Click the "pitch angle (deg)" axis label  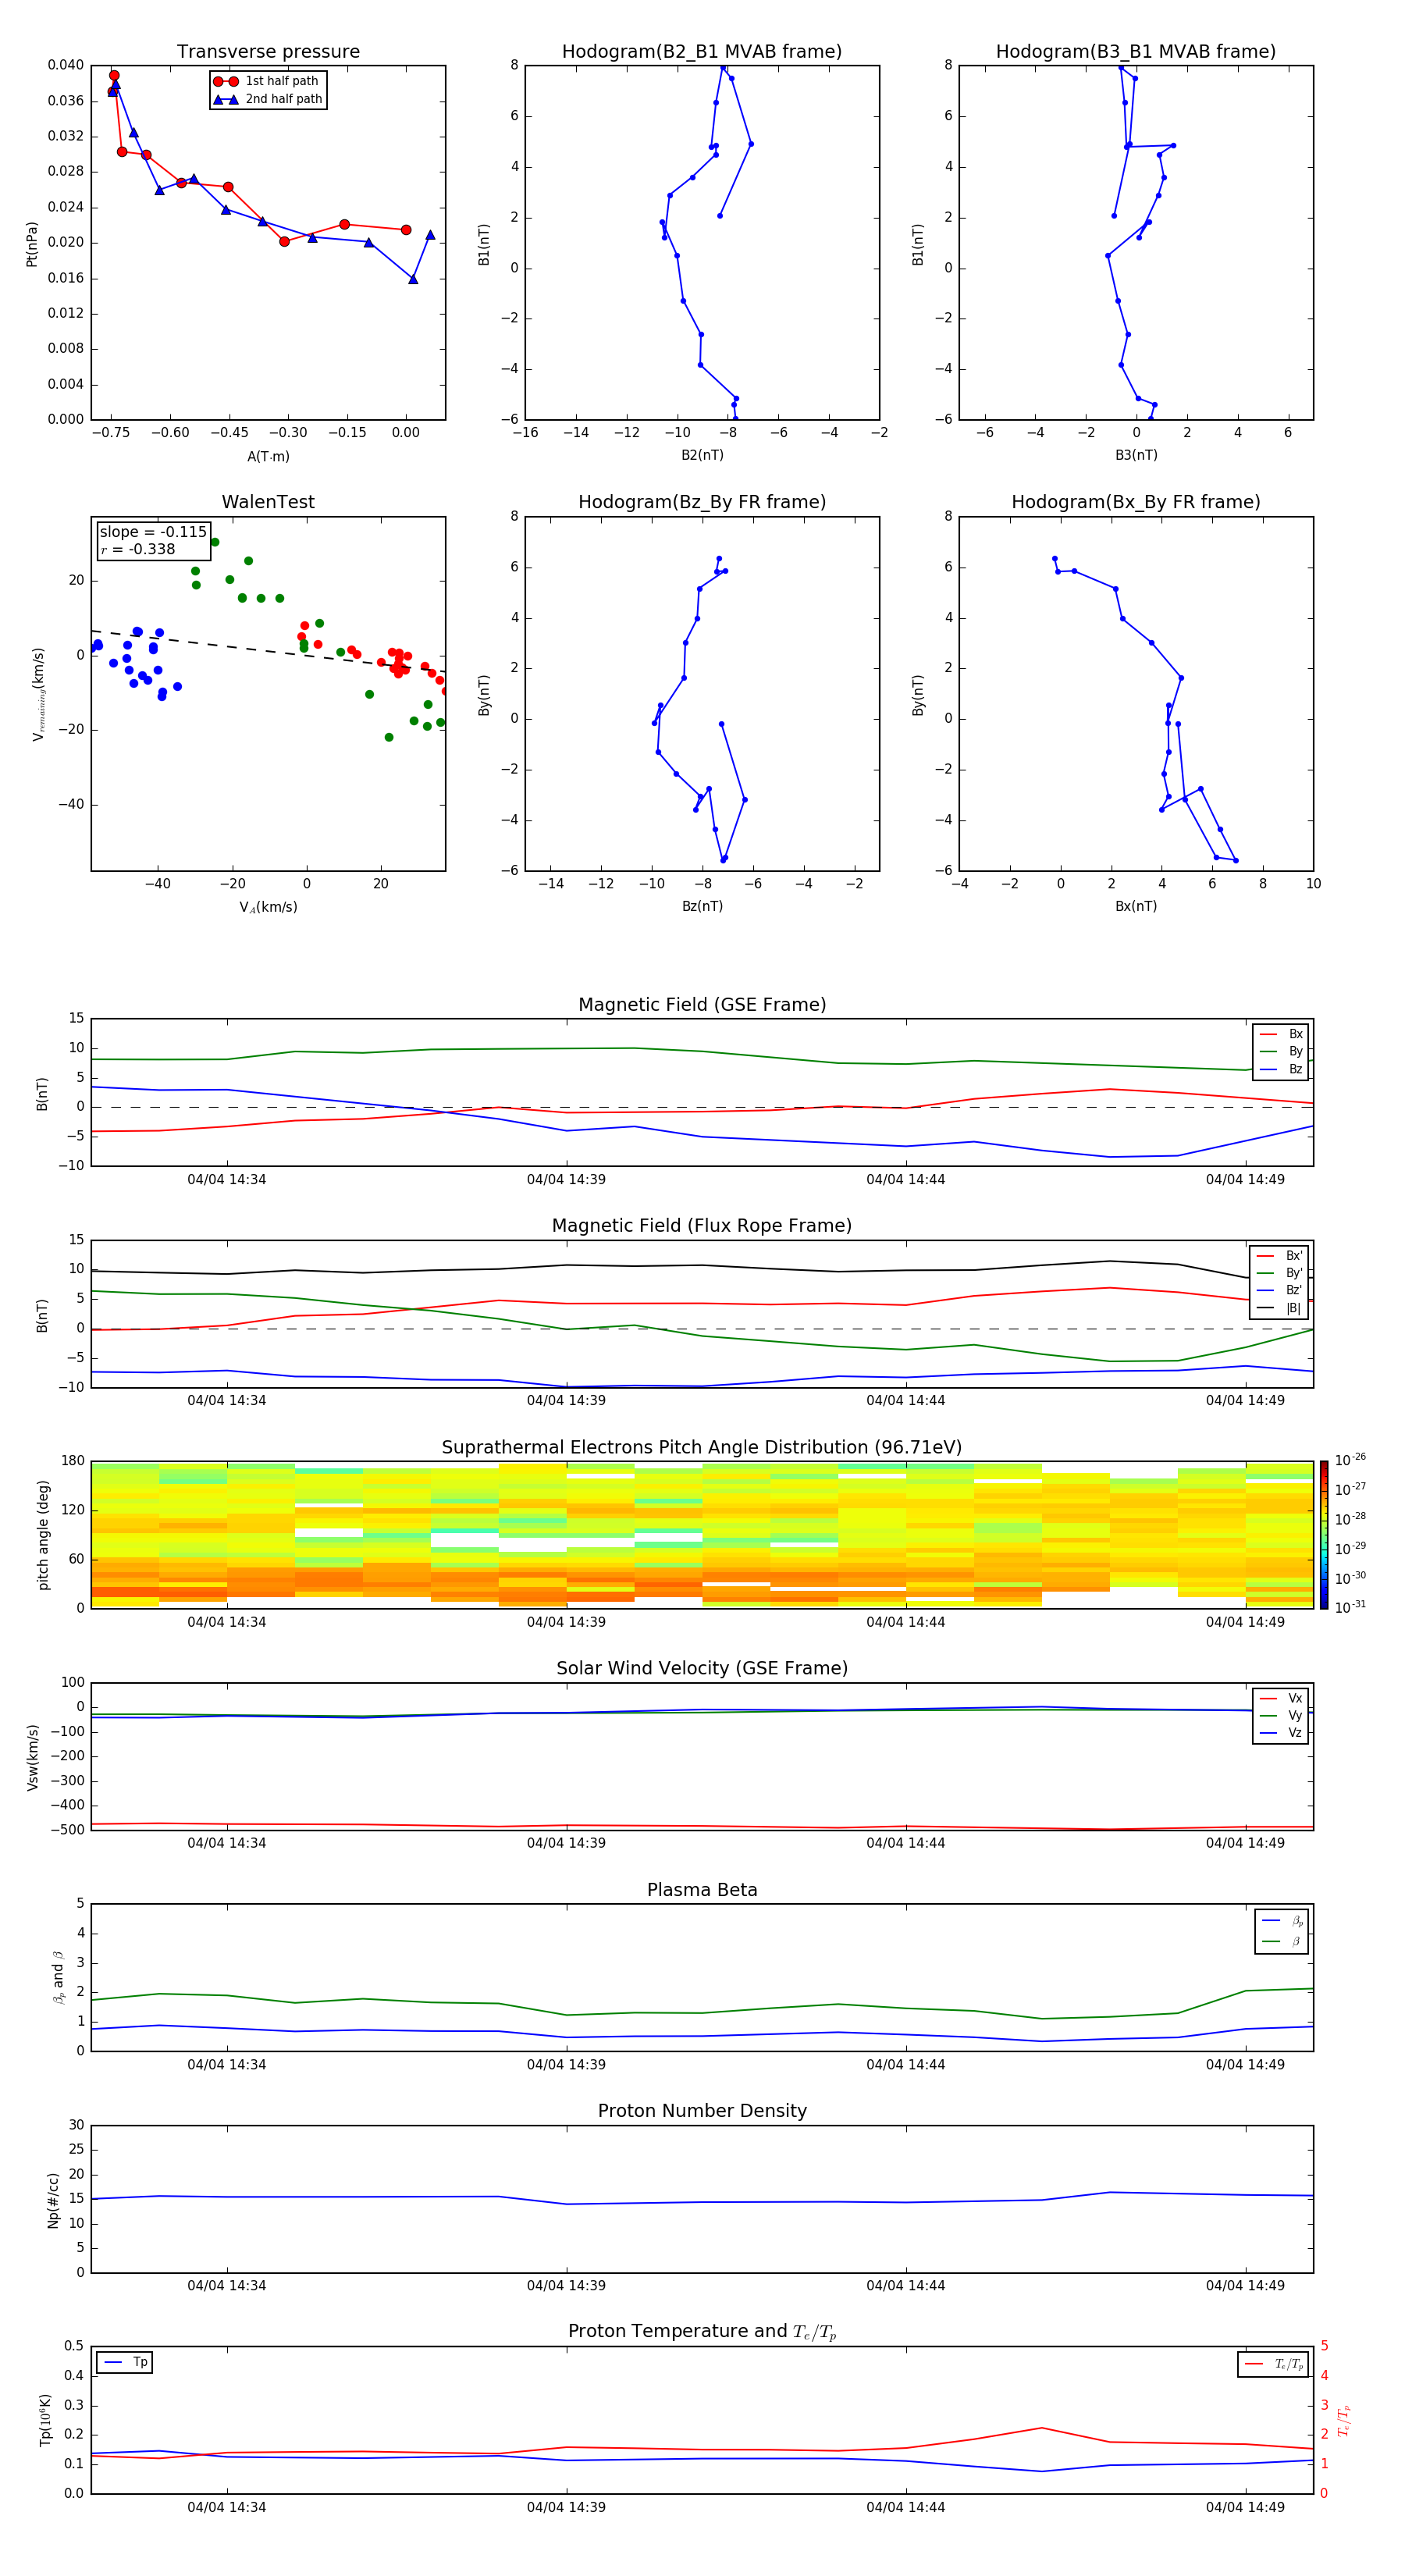click(x=43, y=1535)
